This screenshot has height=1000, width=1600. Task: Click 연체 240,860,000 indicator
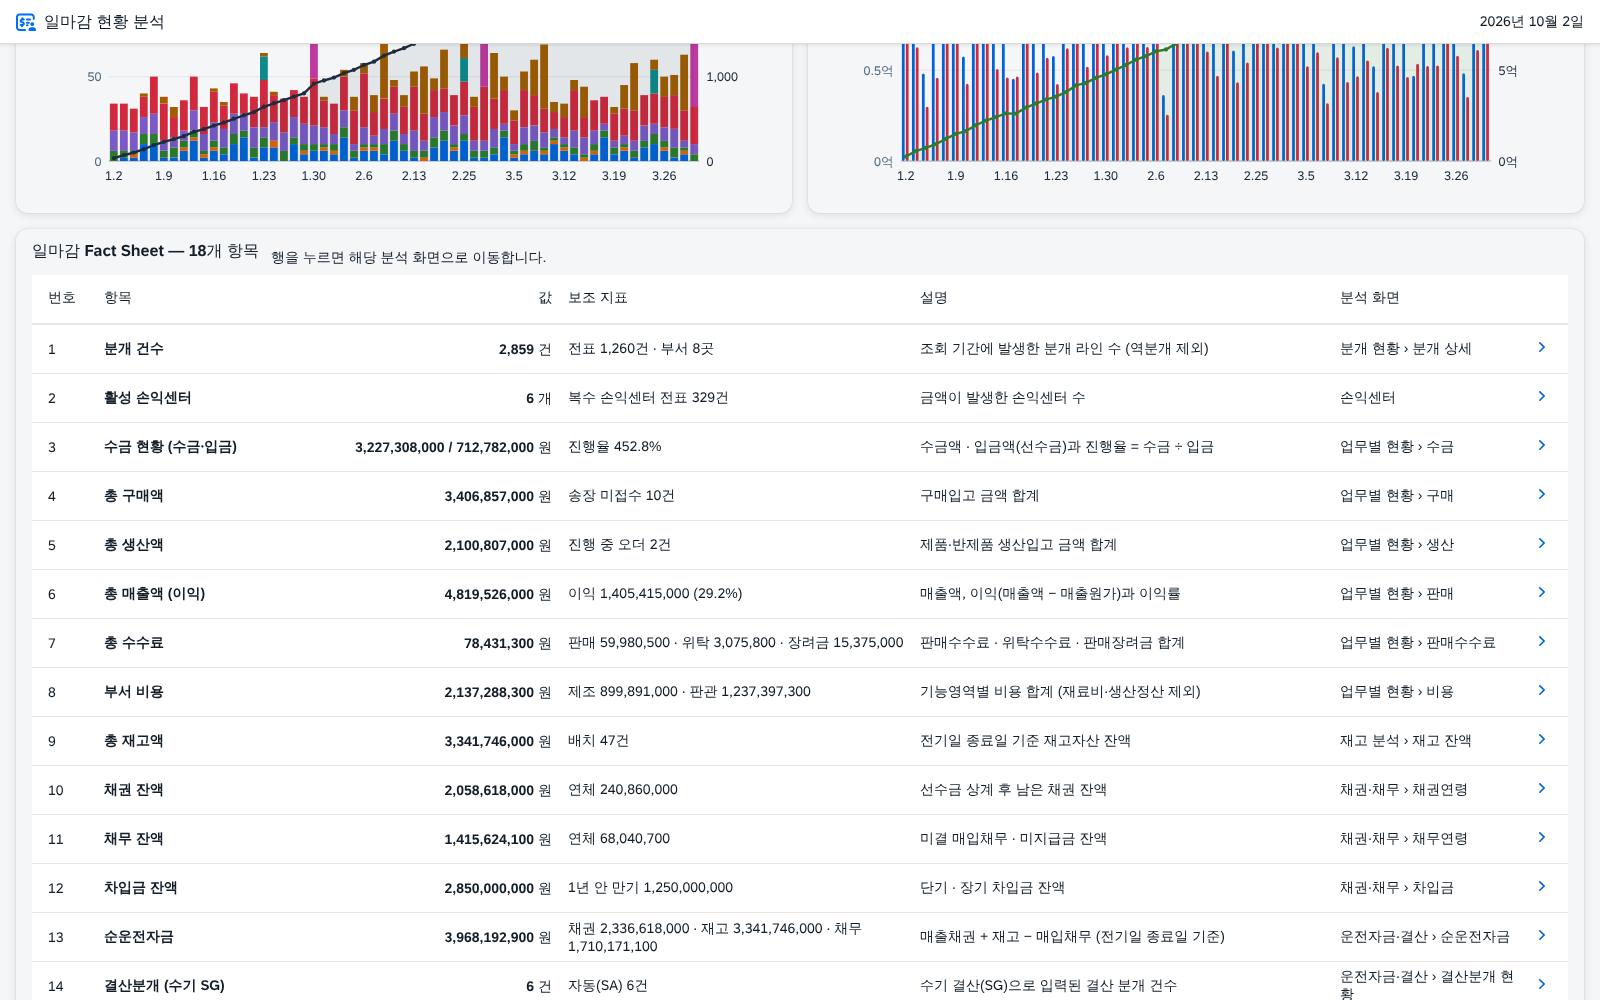click(x=623, y=790)
